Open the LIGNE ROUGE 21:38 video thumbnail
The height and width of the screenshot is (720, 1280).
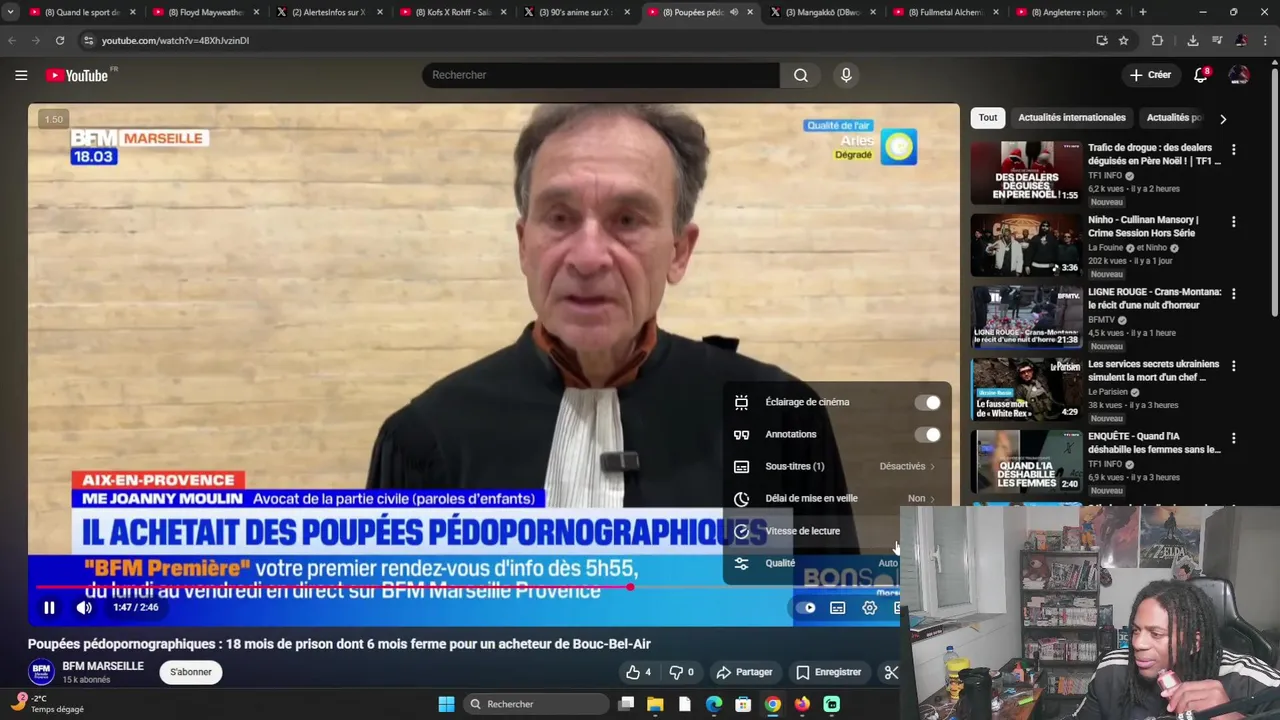coord(1026,317)
